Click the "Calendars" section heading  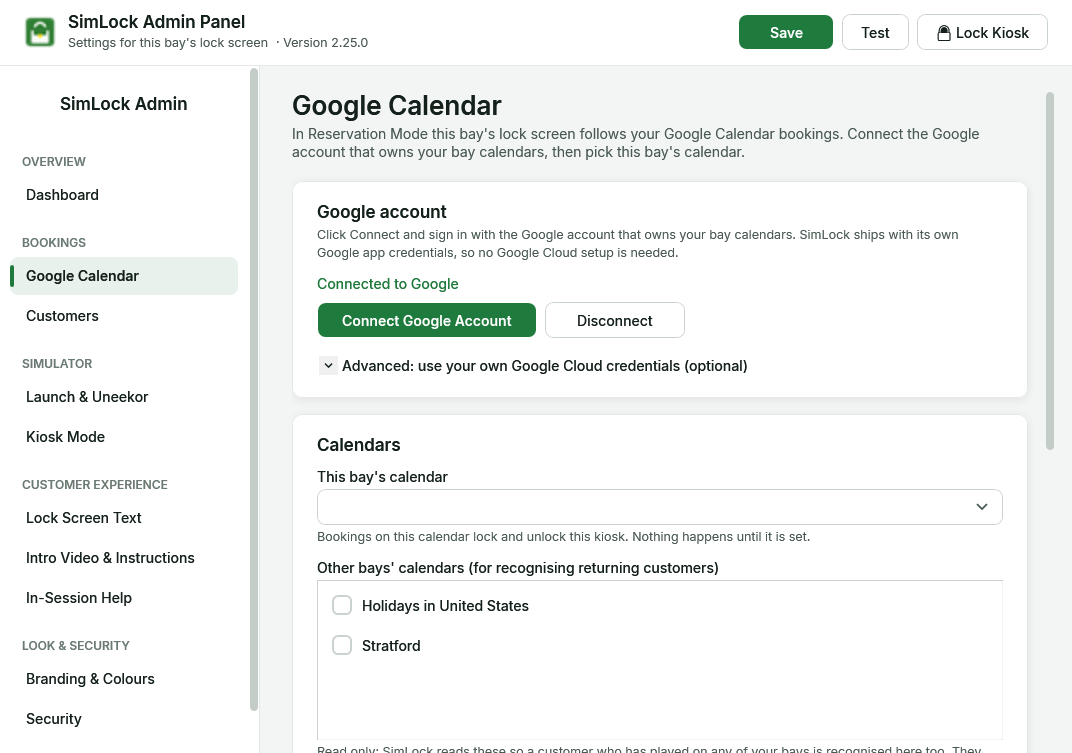point(359,445)
